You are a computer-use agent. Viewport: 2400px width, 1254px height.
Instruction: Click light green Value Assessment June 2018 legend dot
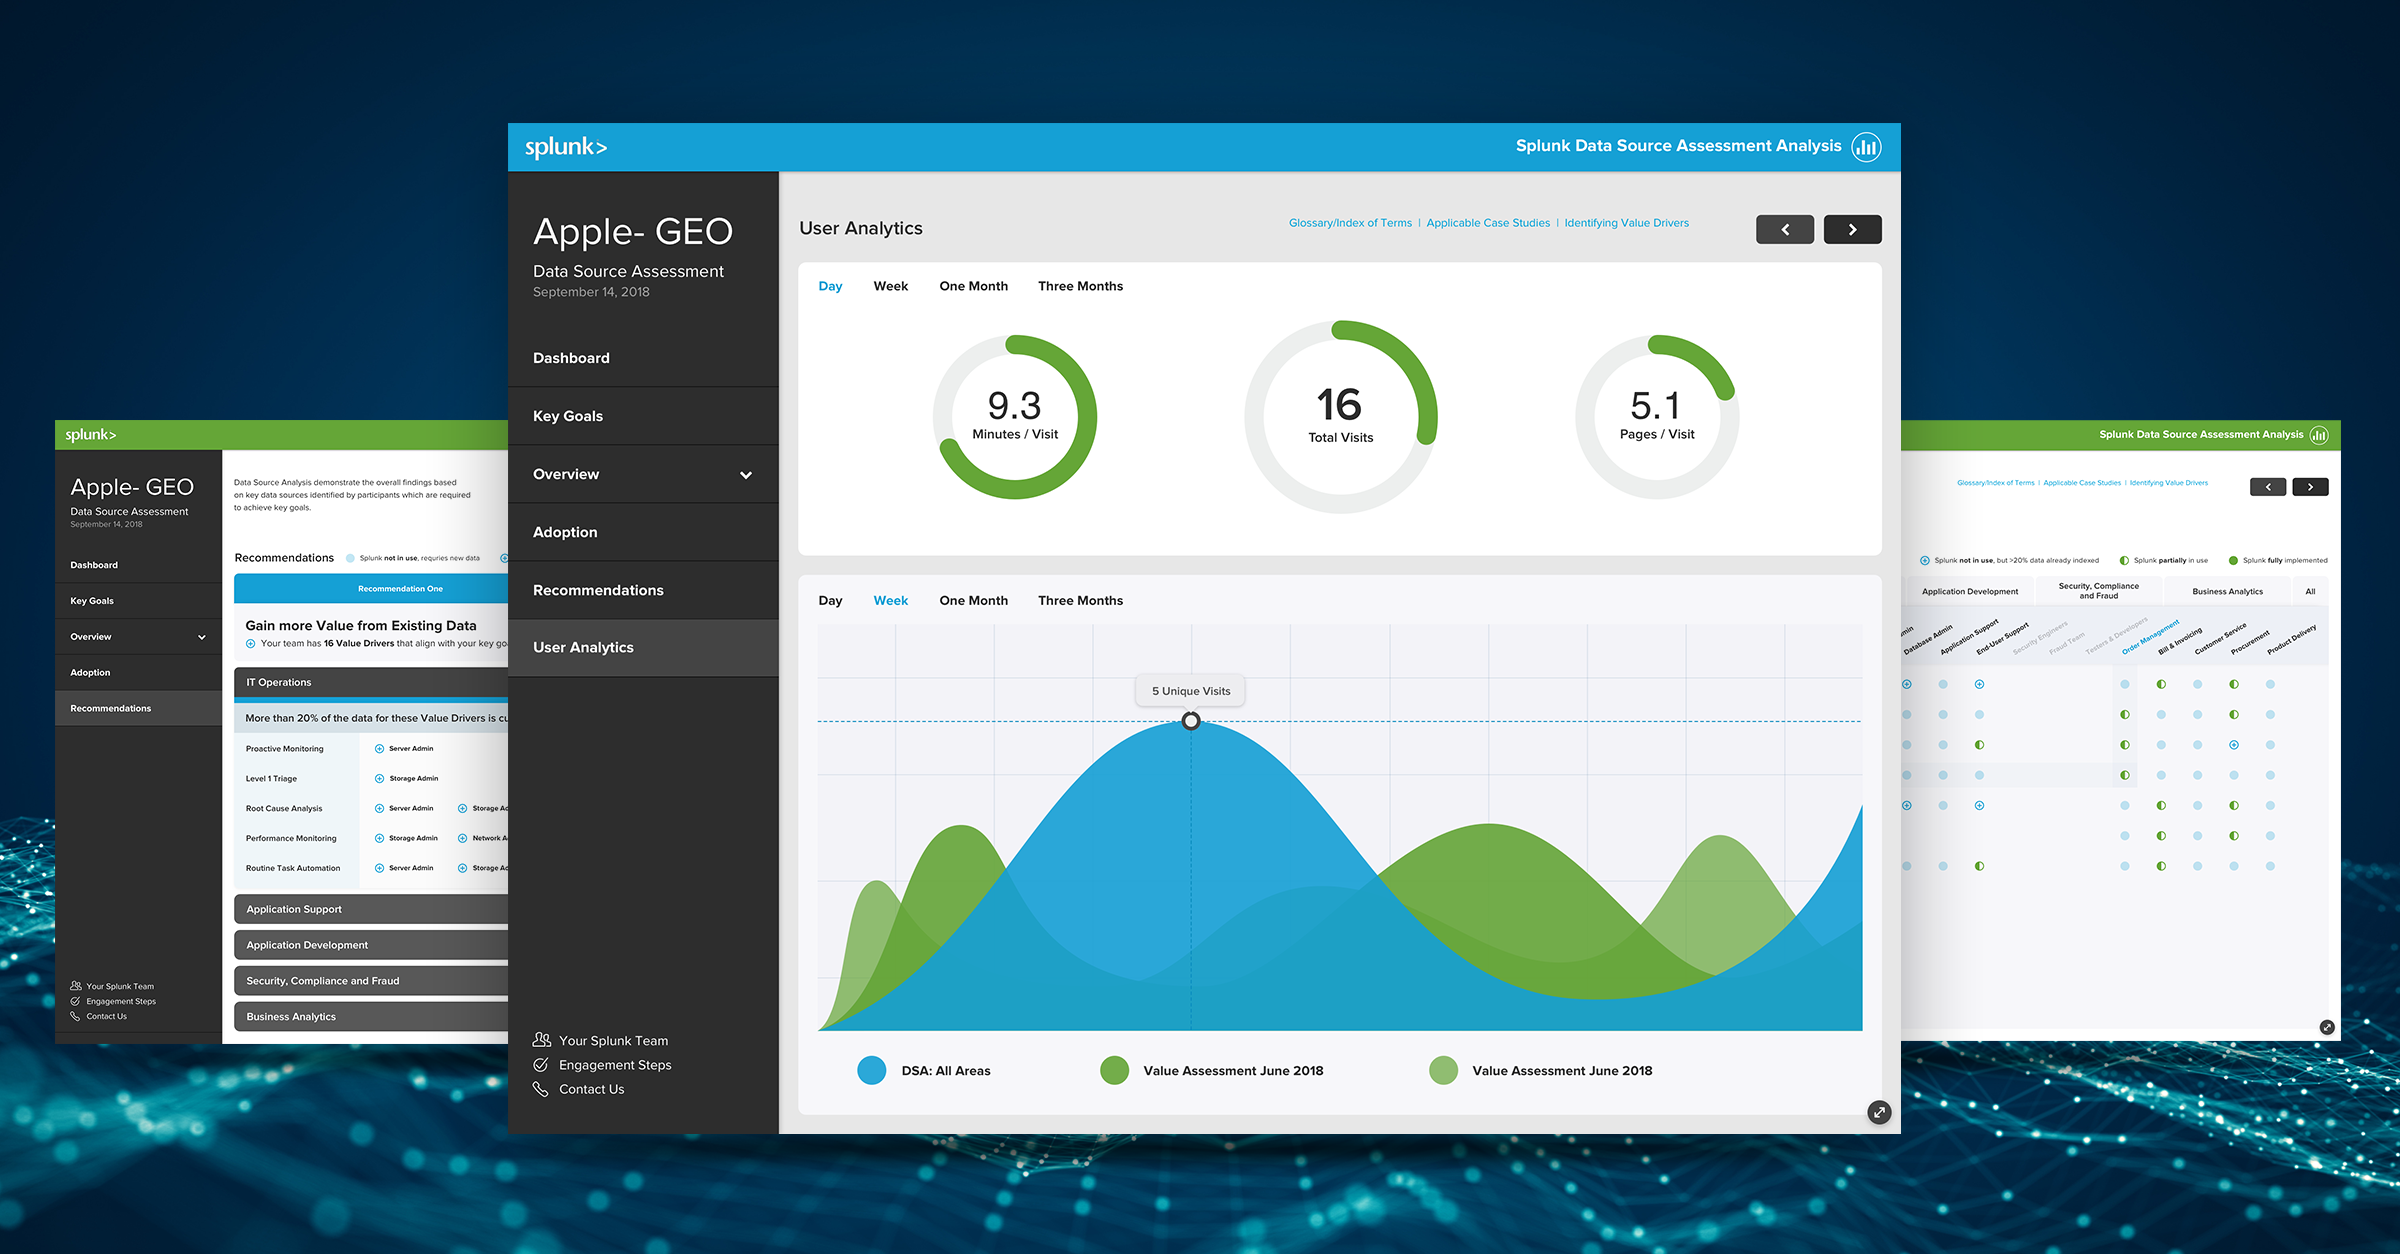(1443, 1070)
